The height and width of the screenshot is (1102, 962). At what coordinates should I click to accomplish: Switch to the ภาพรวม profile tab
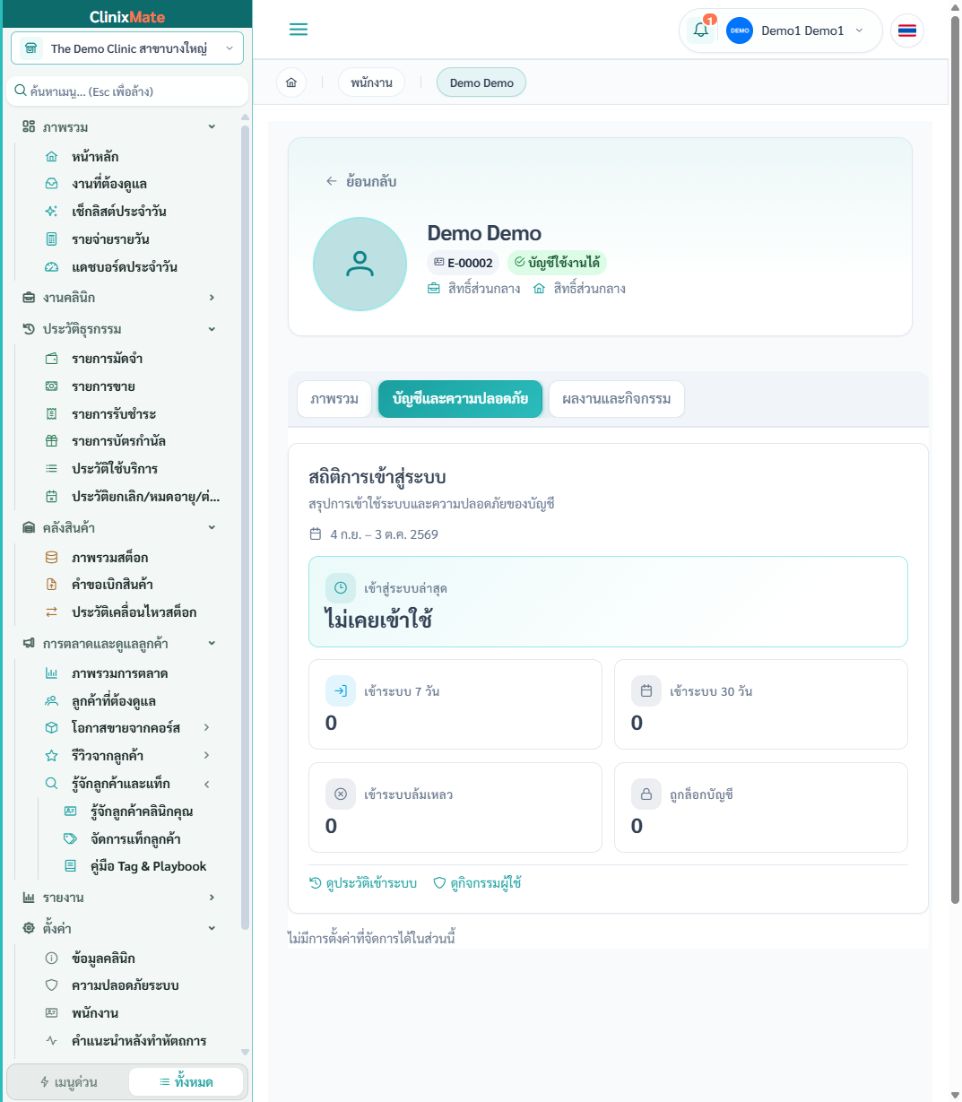tap(334, 399)
